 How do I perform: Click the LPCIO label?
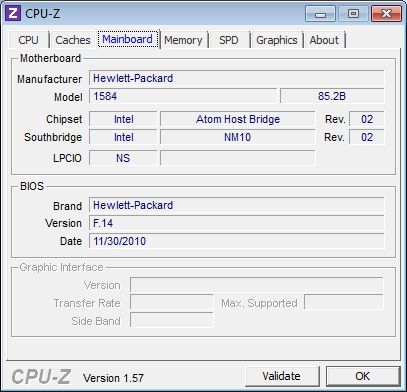pos(67,158)
